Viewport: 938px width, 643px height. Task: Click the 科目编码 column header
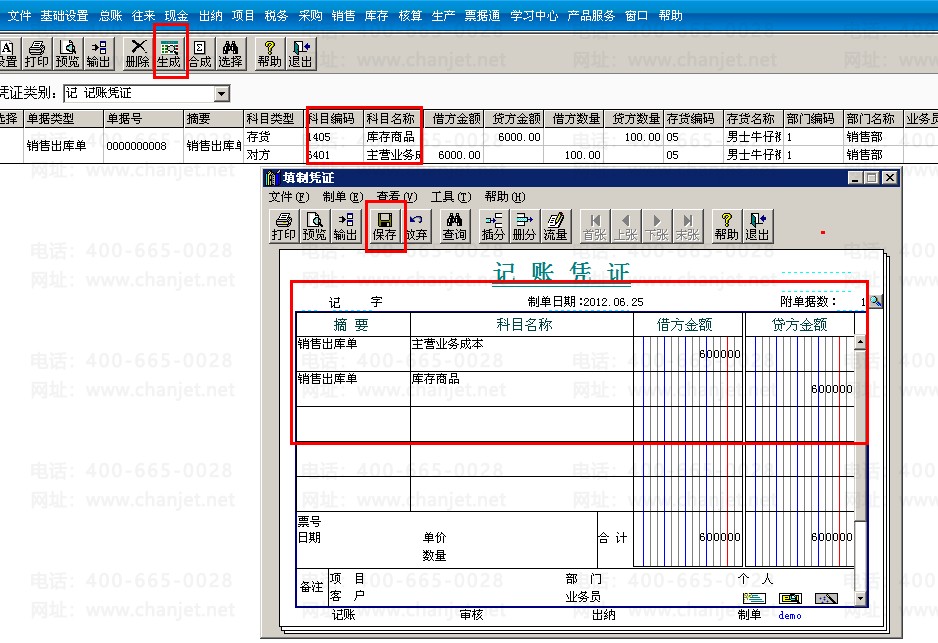click(x=333, y=118)
